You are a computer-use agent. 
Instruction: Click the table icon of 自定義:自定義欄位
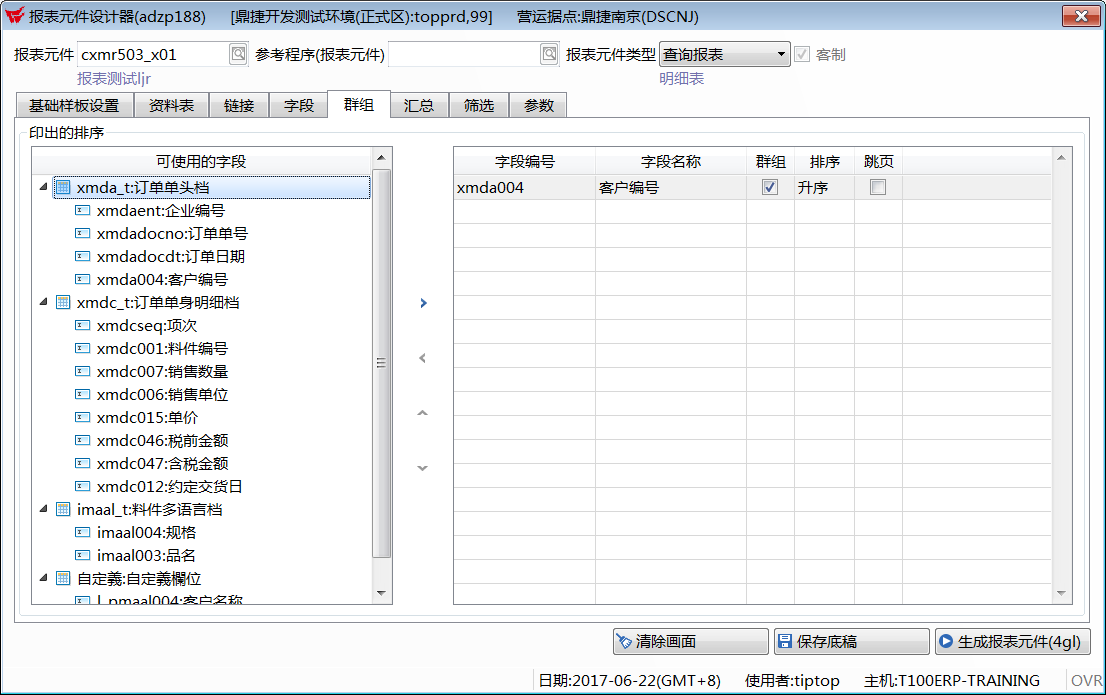(63, 578)
